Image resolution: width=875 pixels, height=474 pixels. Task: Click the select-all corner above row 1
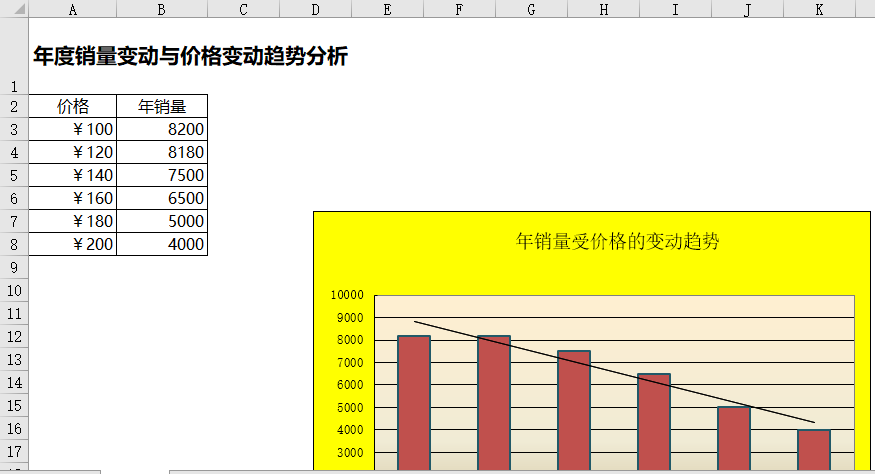[14, 9]
